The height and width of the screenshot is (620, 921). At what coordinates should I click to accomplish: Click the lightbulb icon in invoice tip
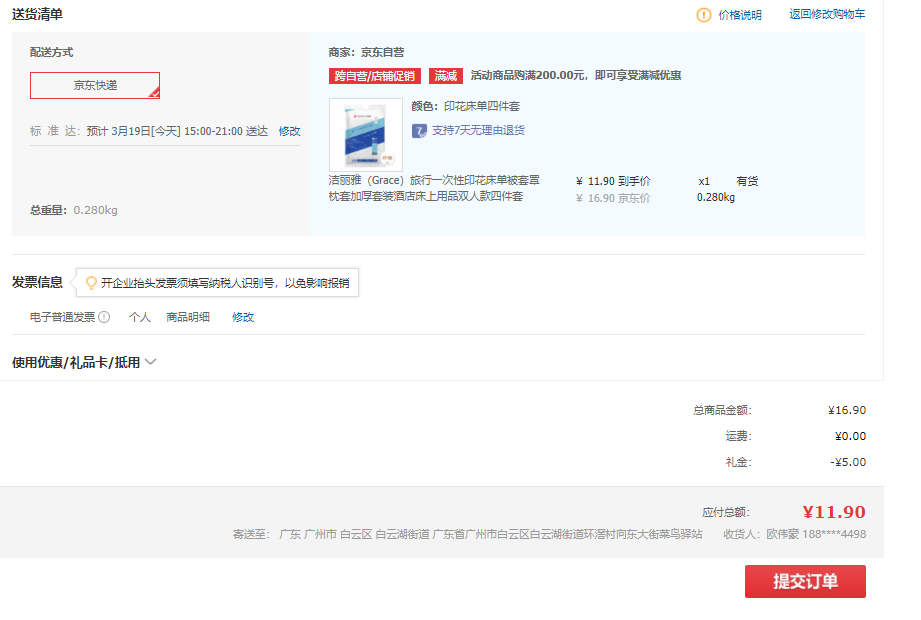click(x=91, y=283)
